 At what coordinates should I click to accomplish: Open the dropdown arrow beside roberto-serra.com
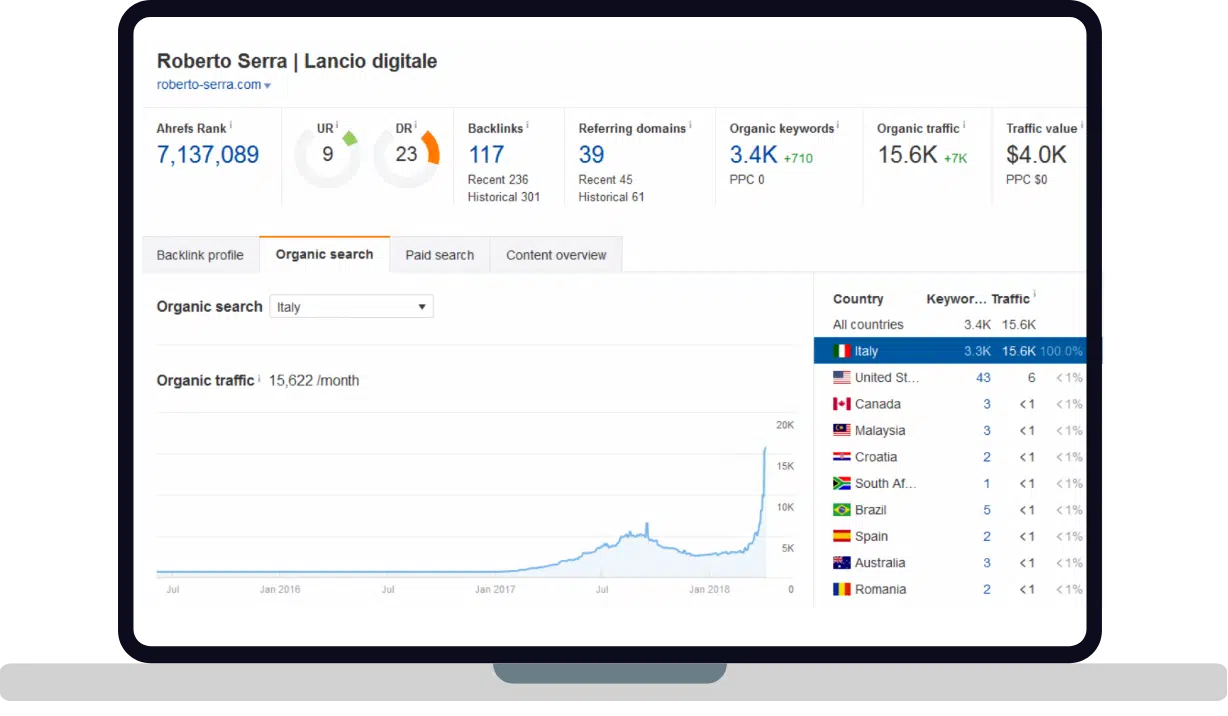268,86
